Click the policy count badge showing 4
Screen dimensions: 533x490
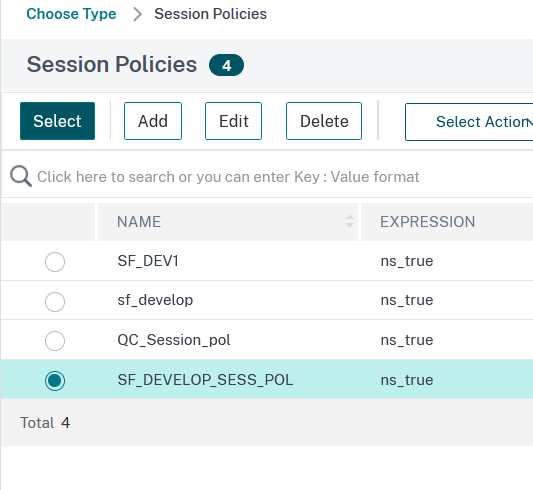(x=226, y=65)
